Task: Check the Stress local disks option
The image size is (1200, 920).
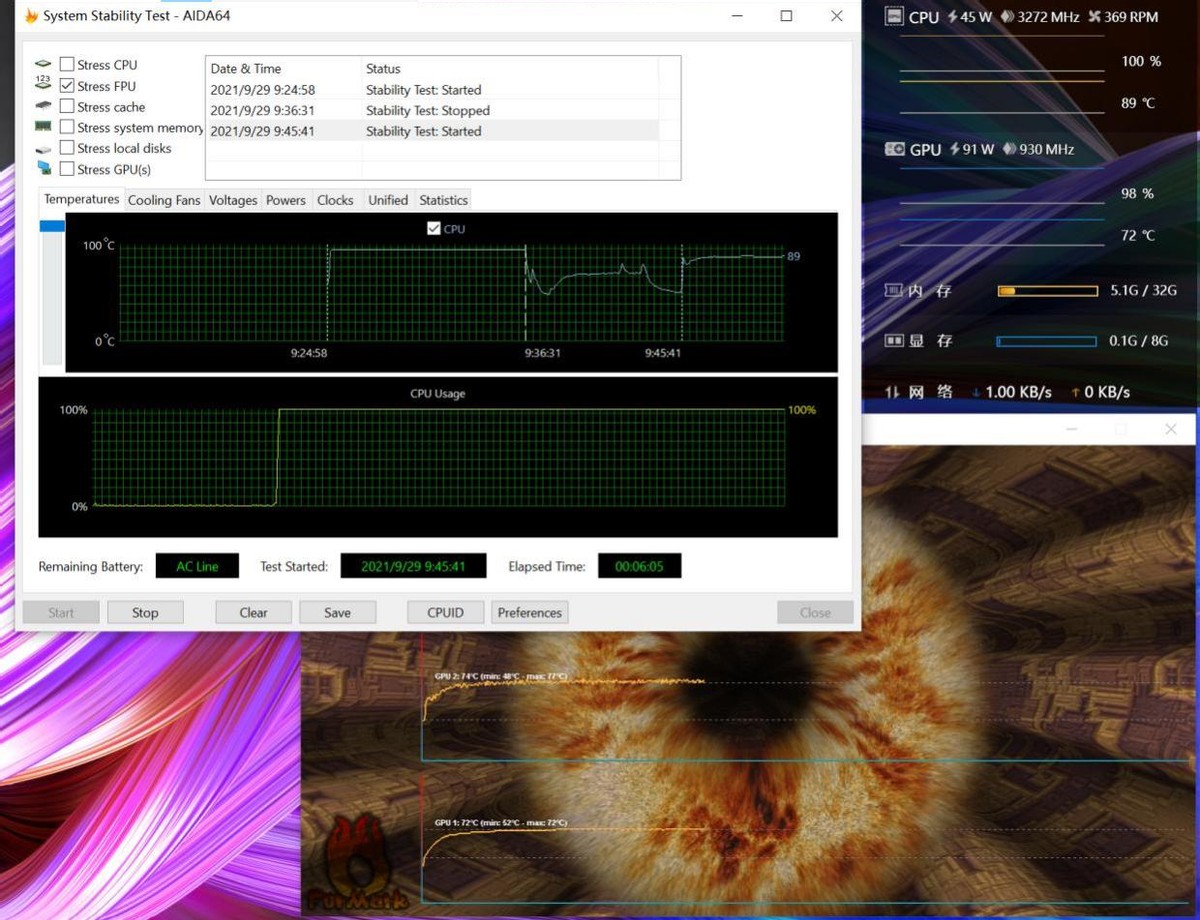Action: coord(67,148)
